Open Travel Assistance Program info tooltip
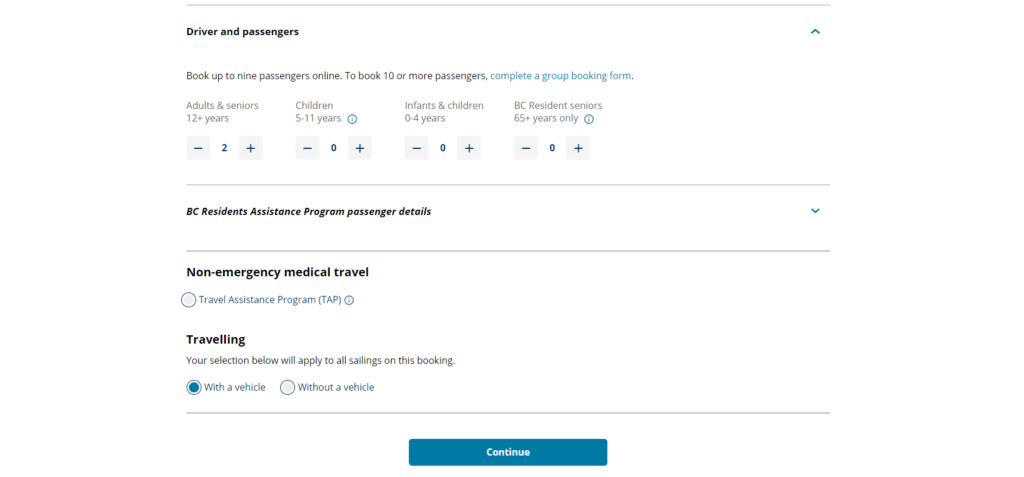 (x=349, y=300)
